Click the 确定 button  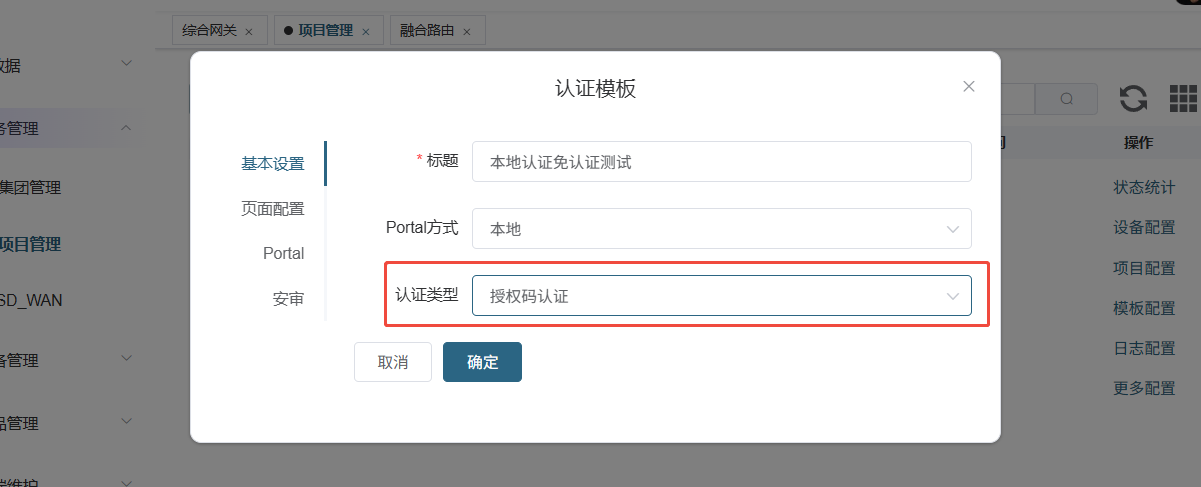coord(482,362)
